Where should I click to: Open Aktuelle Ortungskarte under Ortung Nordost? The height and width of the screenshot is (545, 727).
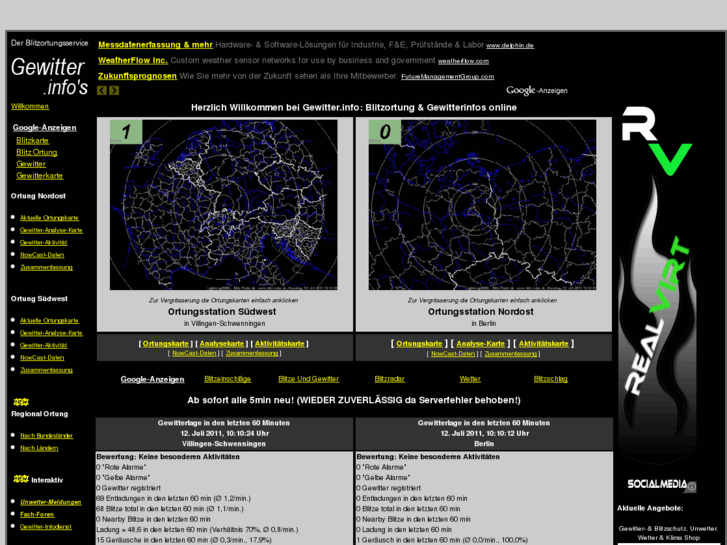(49, 218)
